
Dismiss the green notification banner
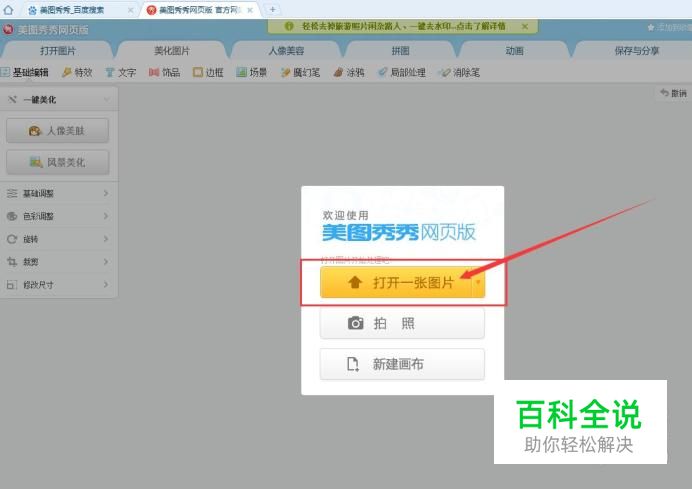click(525, 26)
